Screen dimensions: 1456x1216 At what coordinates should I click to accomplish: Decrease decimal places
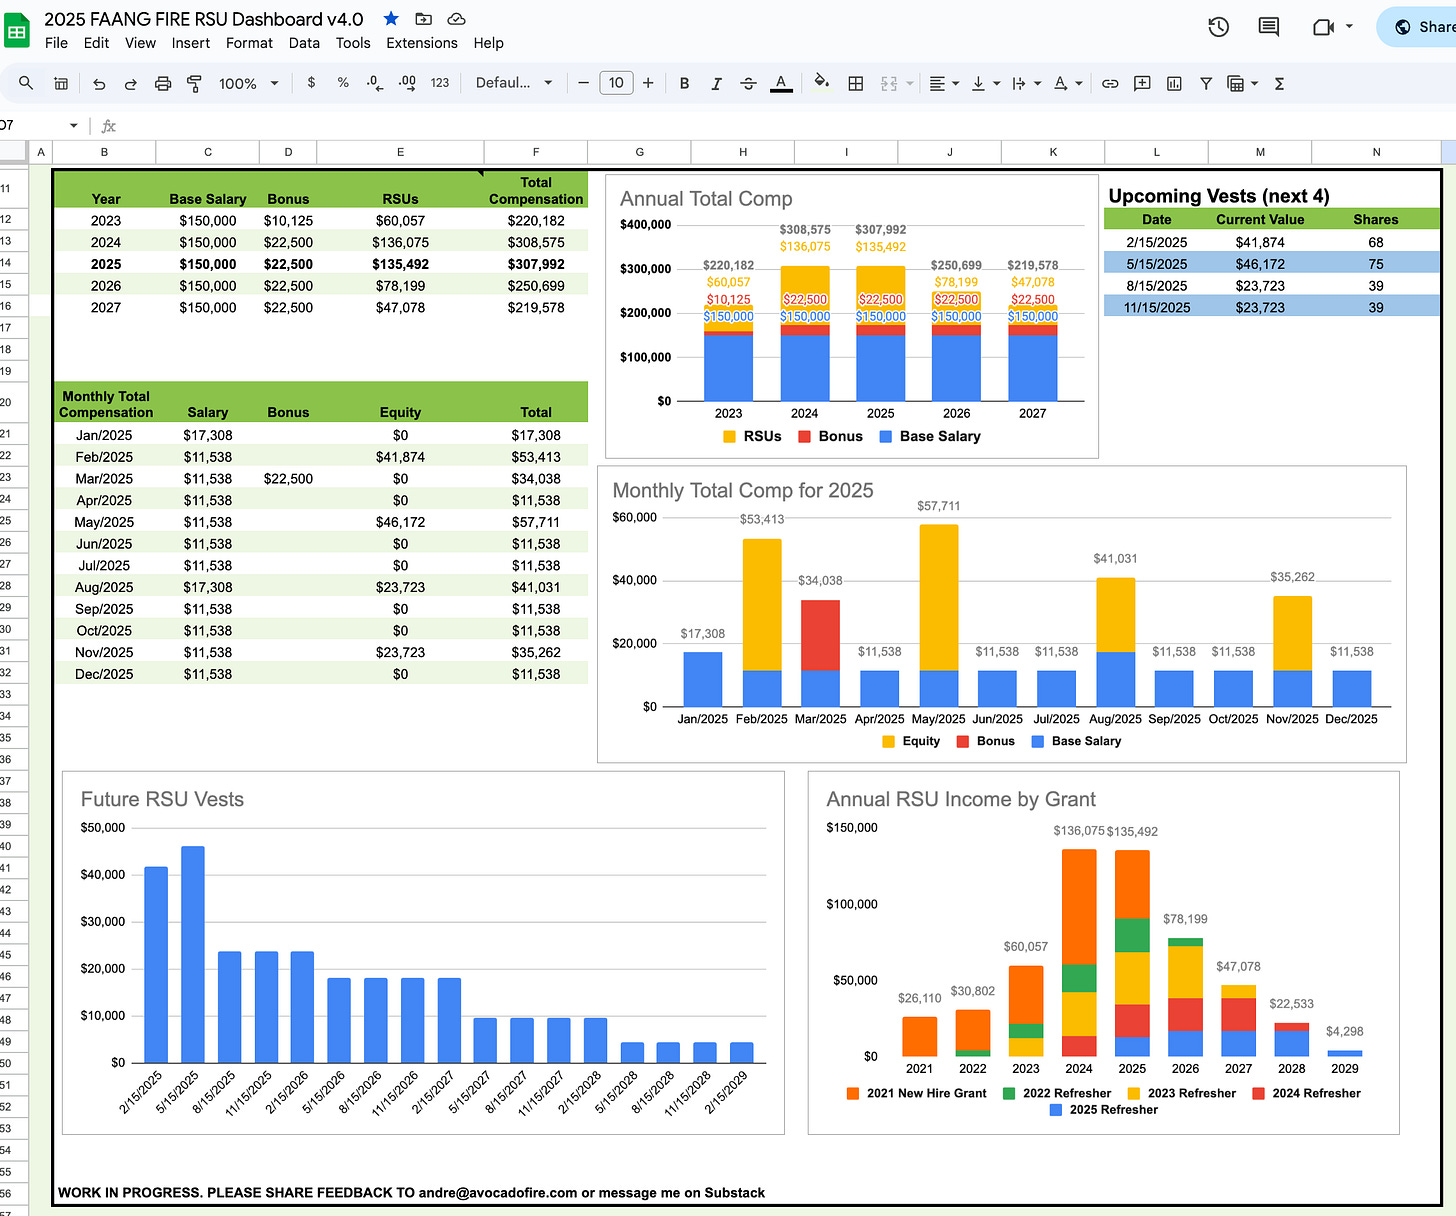coord(375,83)
